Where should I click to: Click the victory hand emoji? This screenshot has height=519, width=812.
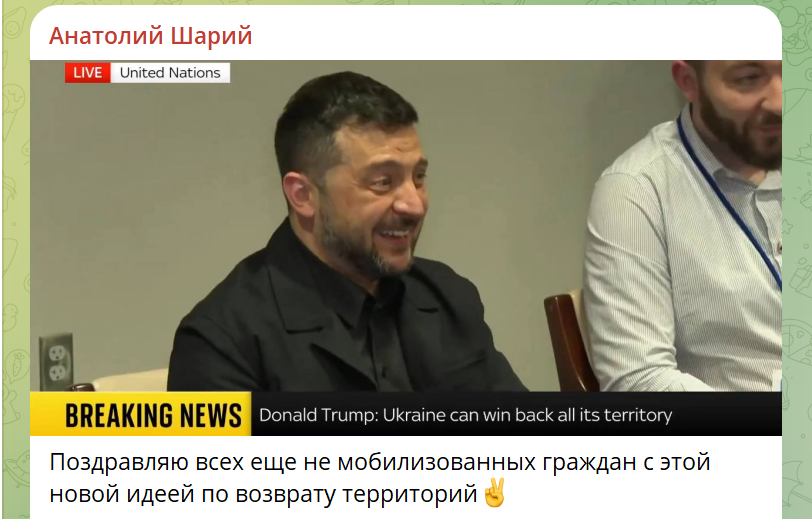(x=494, y=493)
